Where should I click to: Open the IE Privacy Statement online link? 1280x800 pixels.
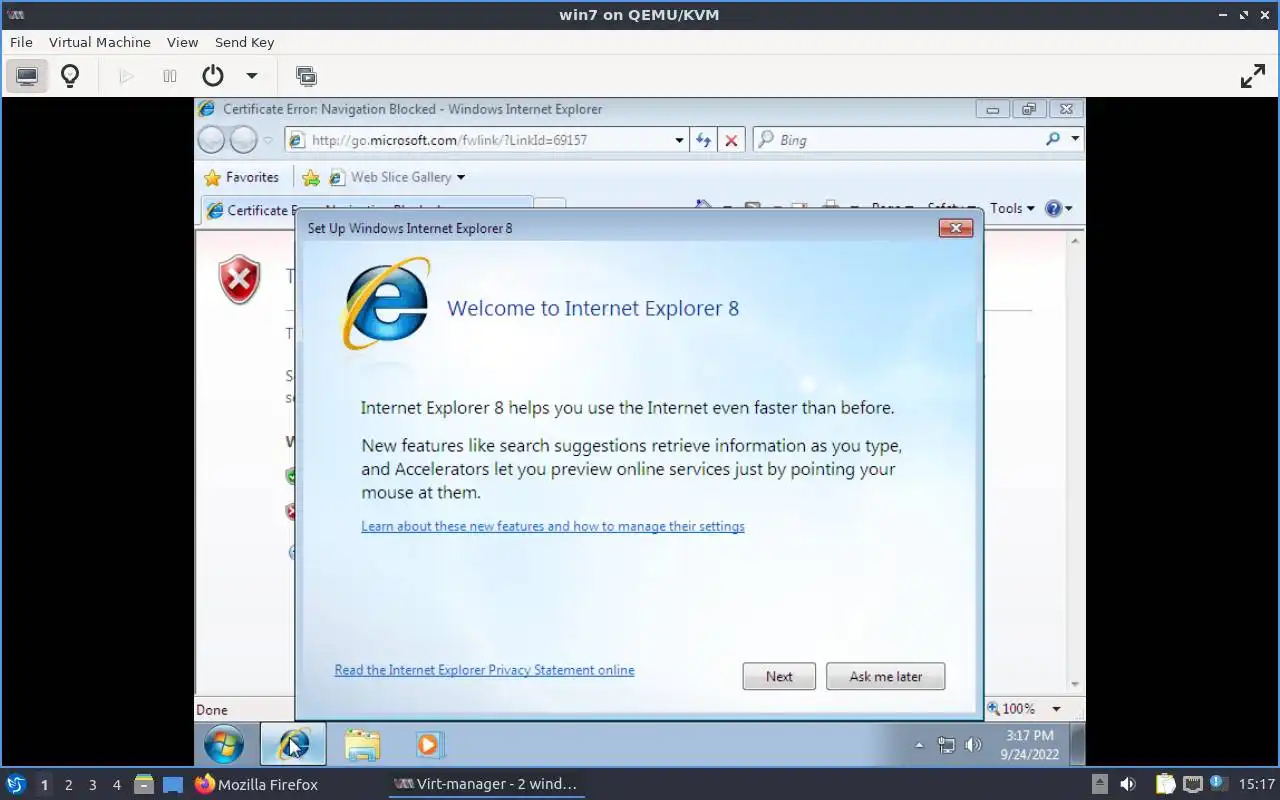pyautogui.click(x=484, y=670)
